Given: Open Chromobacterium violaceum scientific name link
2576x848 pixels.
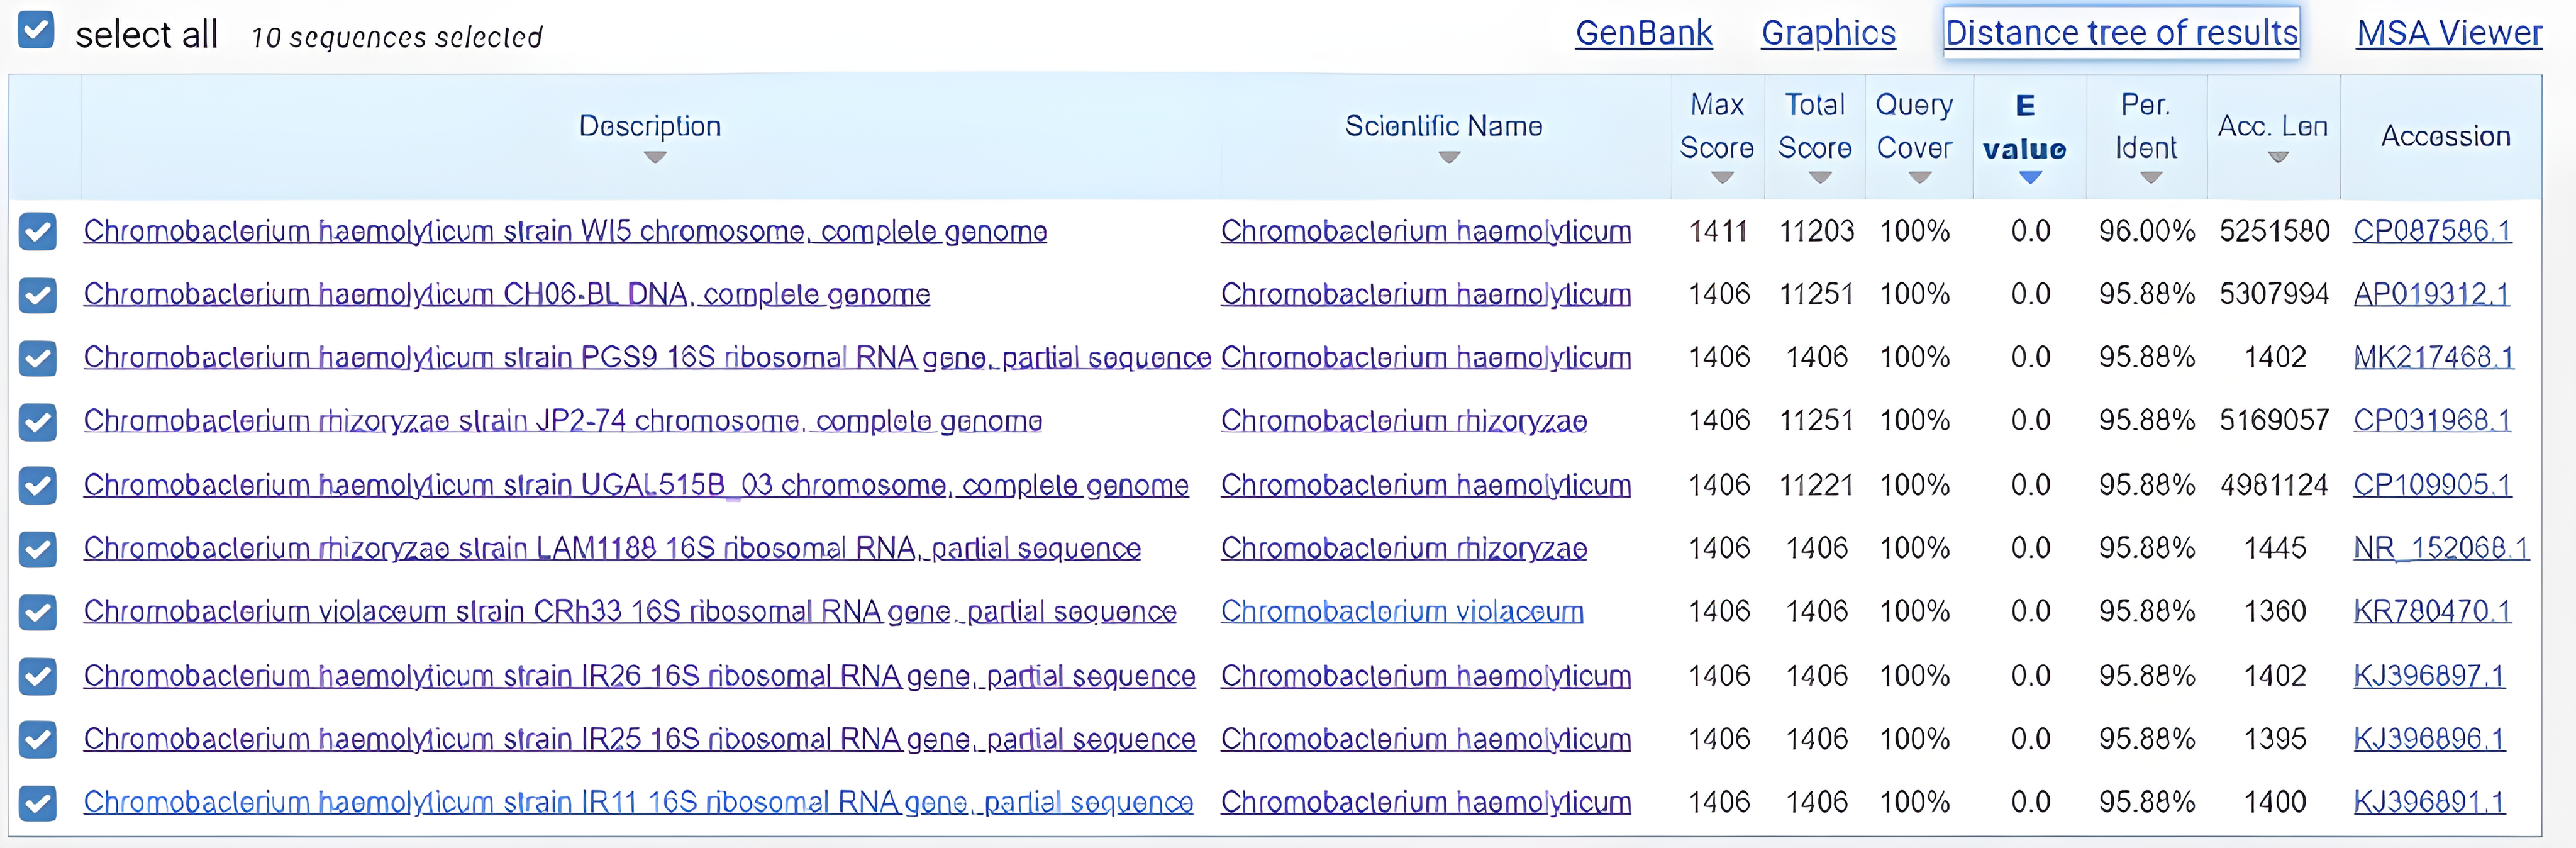Looking at the screenshot, I should [x=1402, y=611].
